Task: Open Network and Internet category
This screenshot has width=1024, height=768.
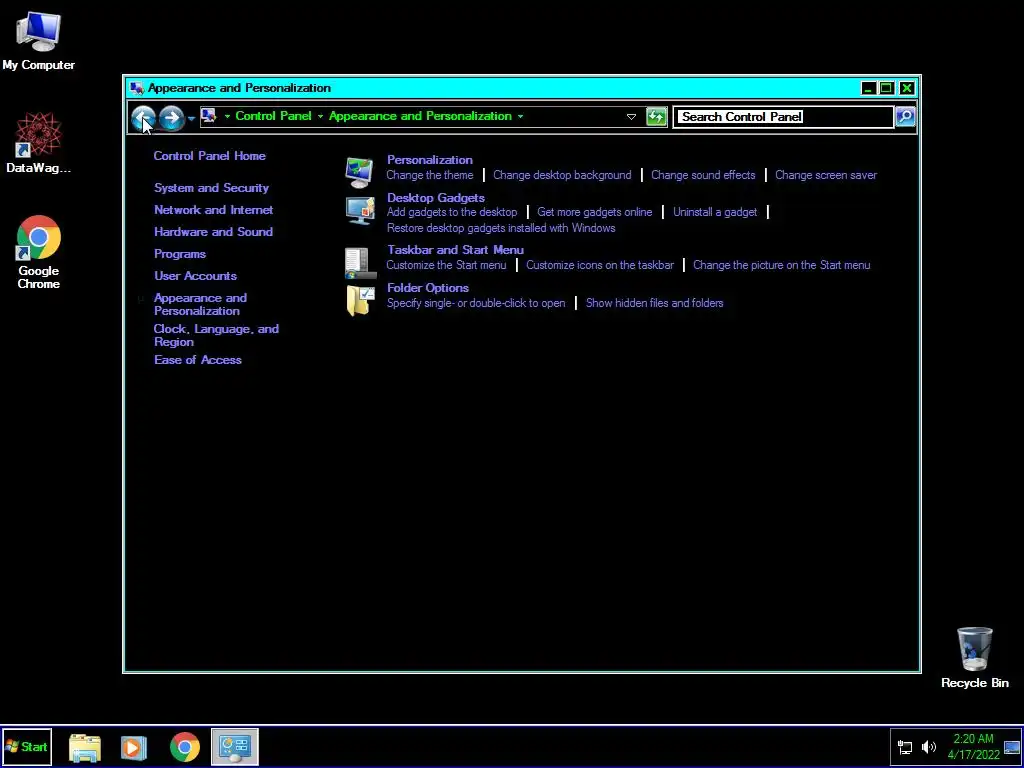Action: [x=214, y=210]
